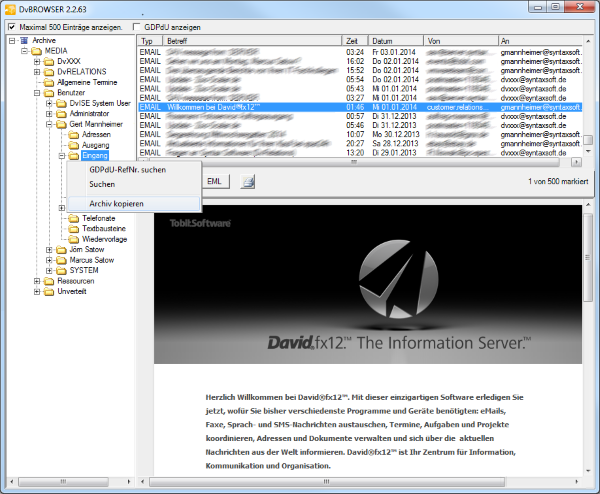This screenshot has width=600, height=494.
Task: Expand the DvXXX tree node
Action: coord(37,61)
